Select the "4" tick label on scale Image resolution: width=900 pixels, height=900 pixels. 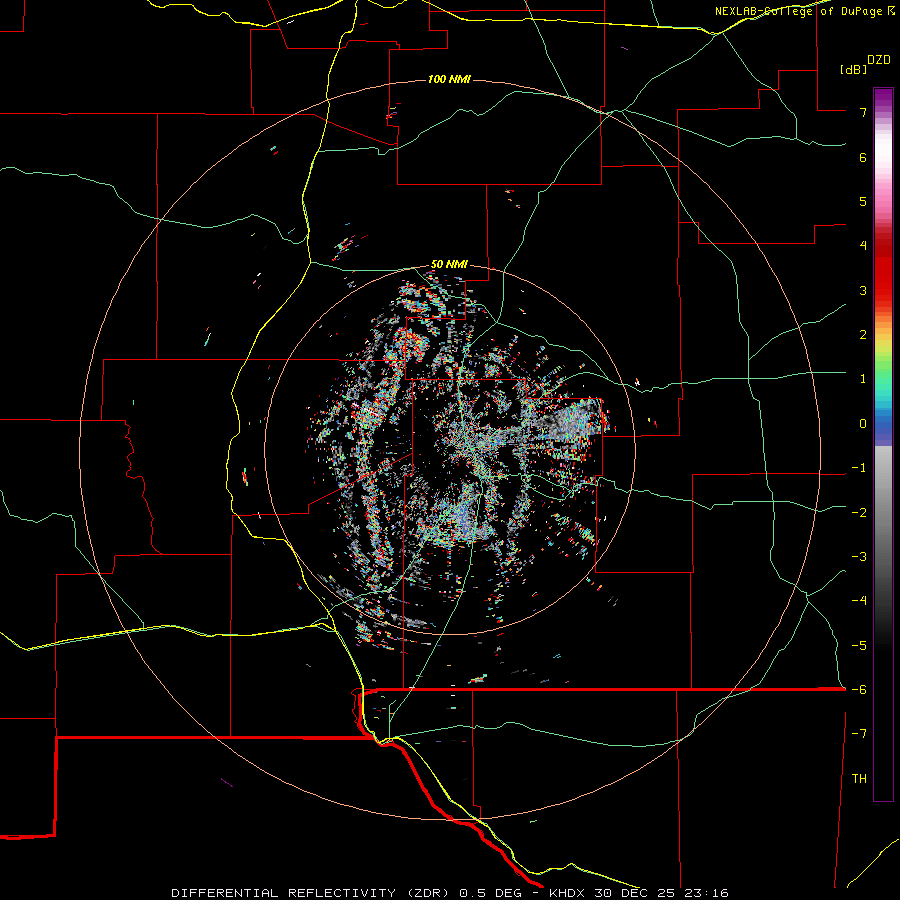coord(863,245)
